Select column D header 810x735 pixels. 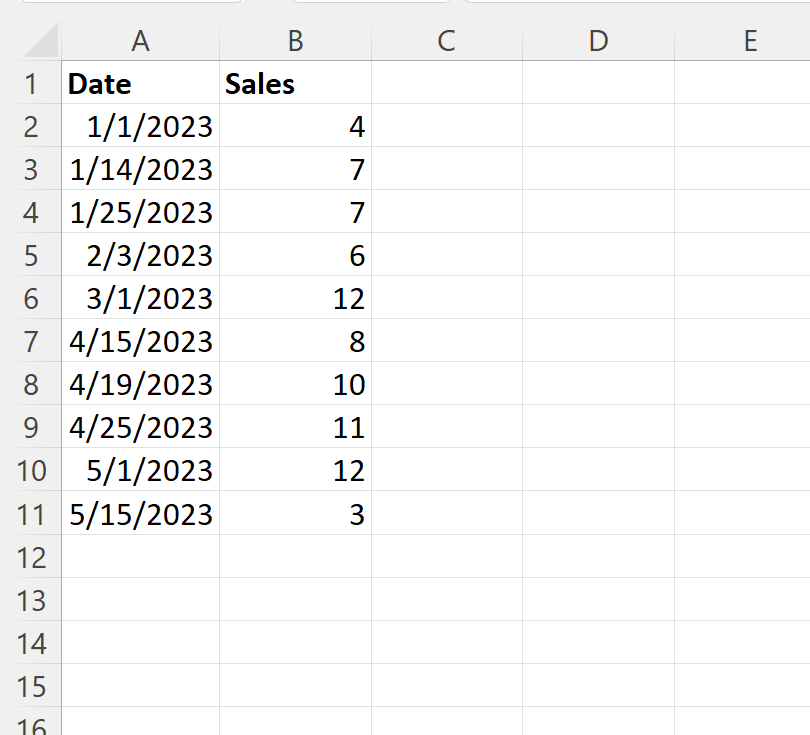pyautogui.click(x=598, y=40)
